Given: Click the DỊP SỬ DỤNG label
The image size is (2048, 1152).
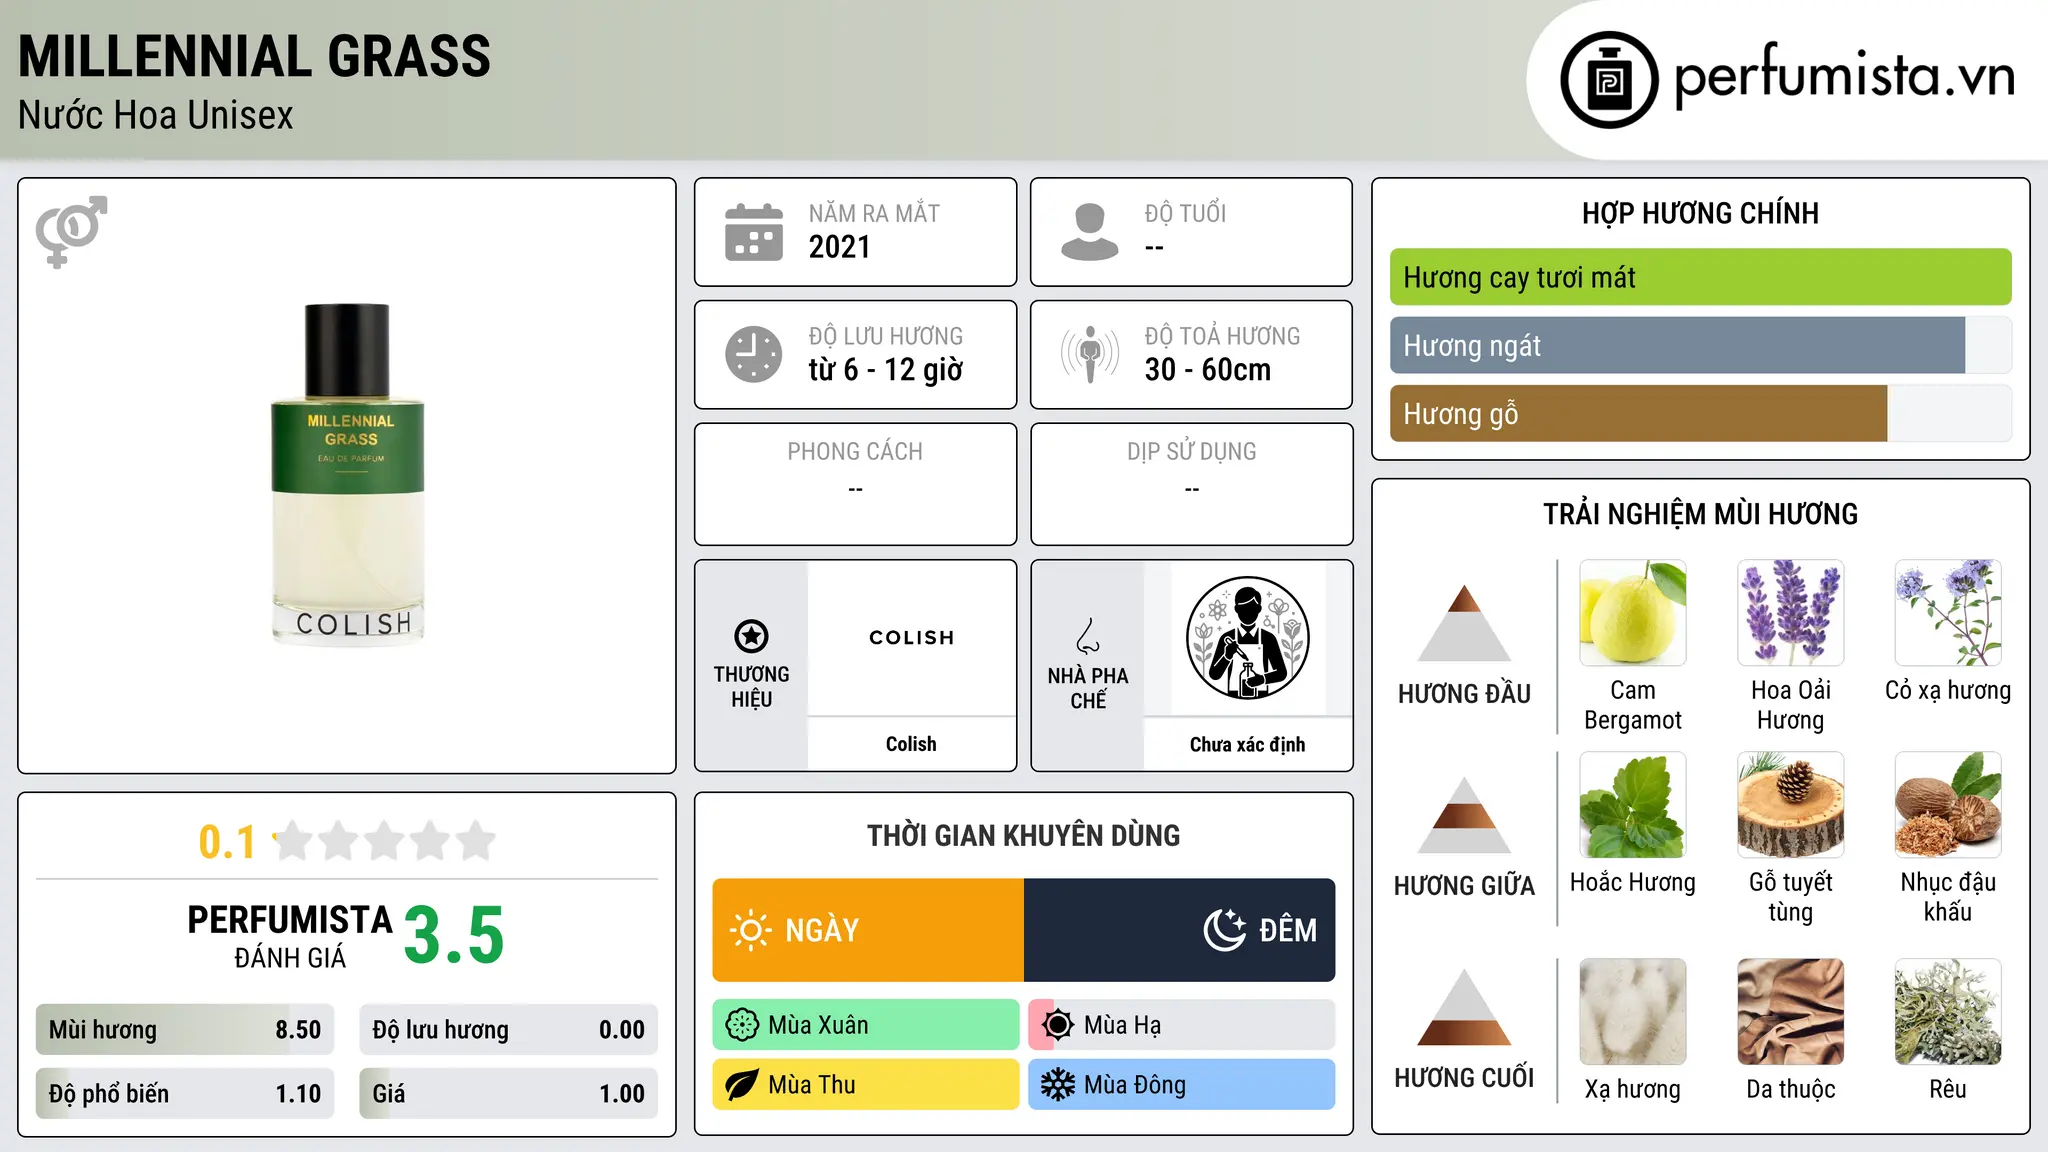Looking at the screenshot, I should 1191,452.
